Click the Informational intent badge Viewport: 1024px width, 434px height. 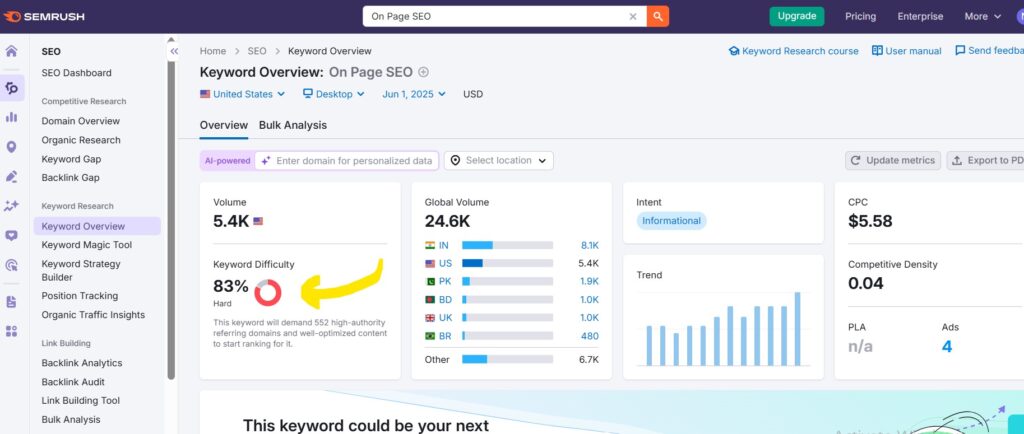671,221
